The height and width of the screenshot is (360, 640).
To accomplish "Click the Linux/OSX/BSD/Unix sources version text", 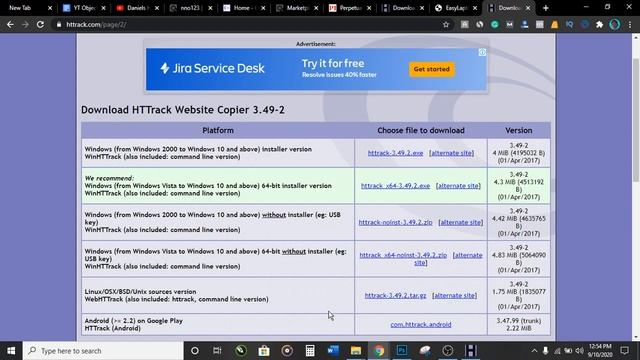I will point(140,291).
